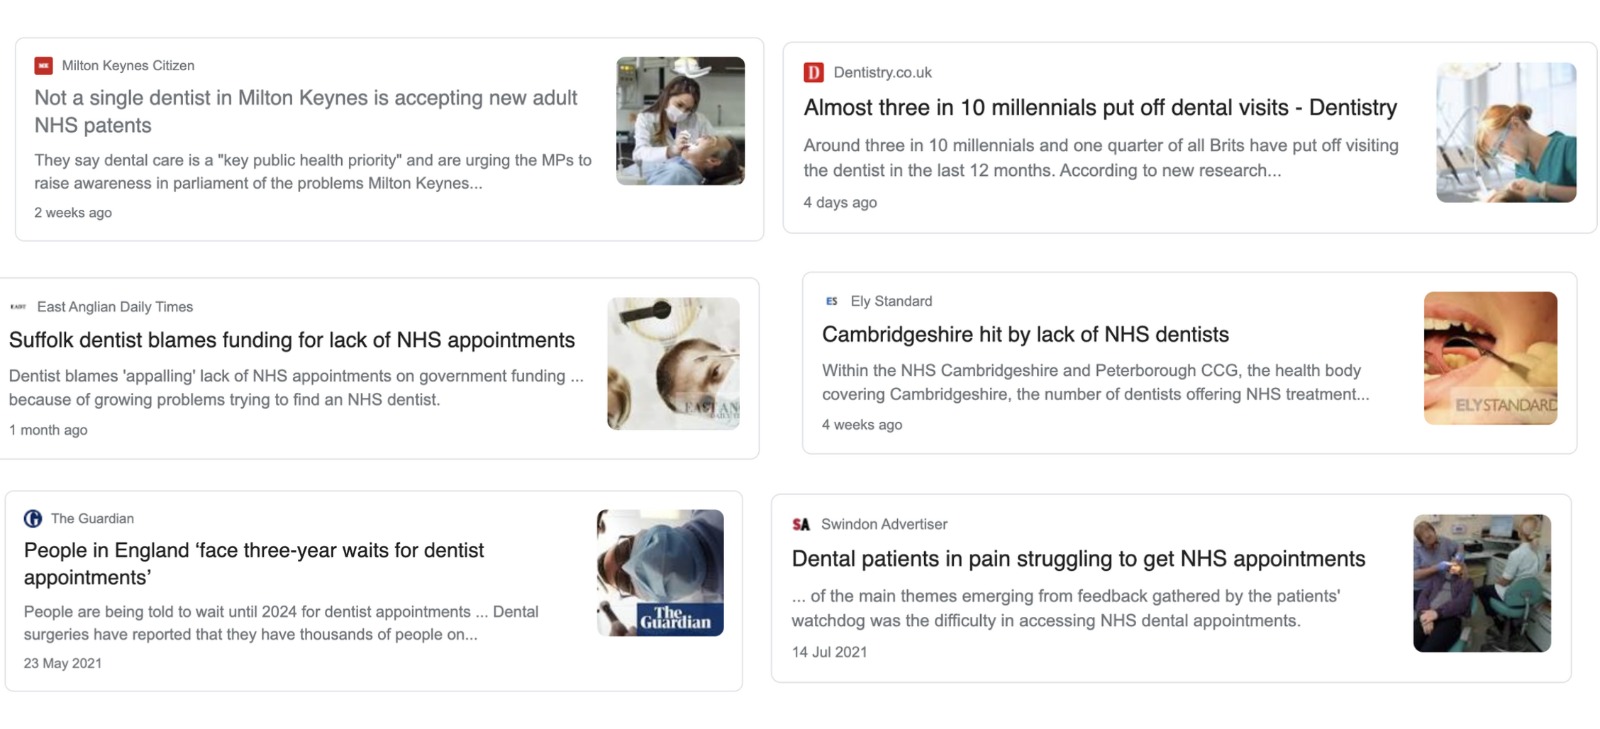1600x729 pixels.
Task: Click the Swindon Advertiser SA icon
Action: 799,524
